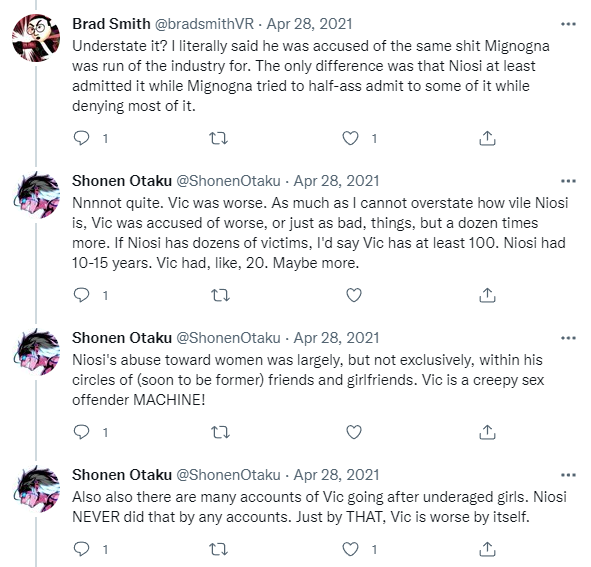Open more options on Brad Smith's tweet
The image size is (591, 567).
pyautogui.click(x=568, y=24)
